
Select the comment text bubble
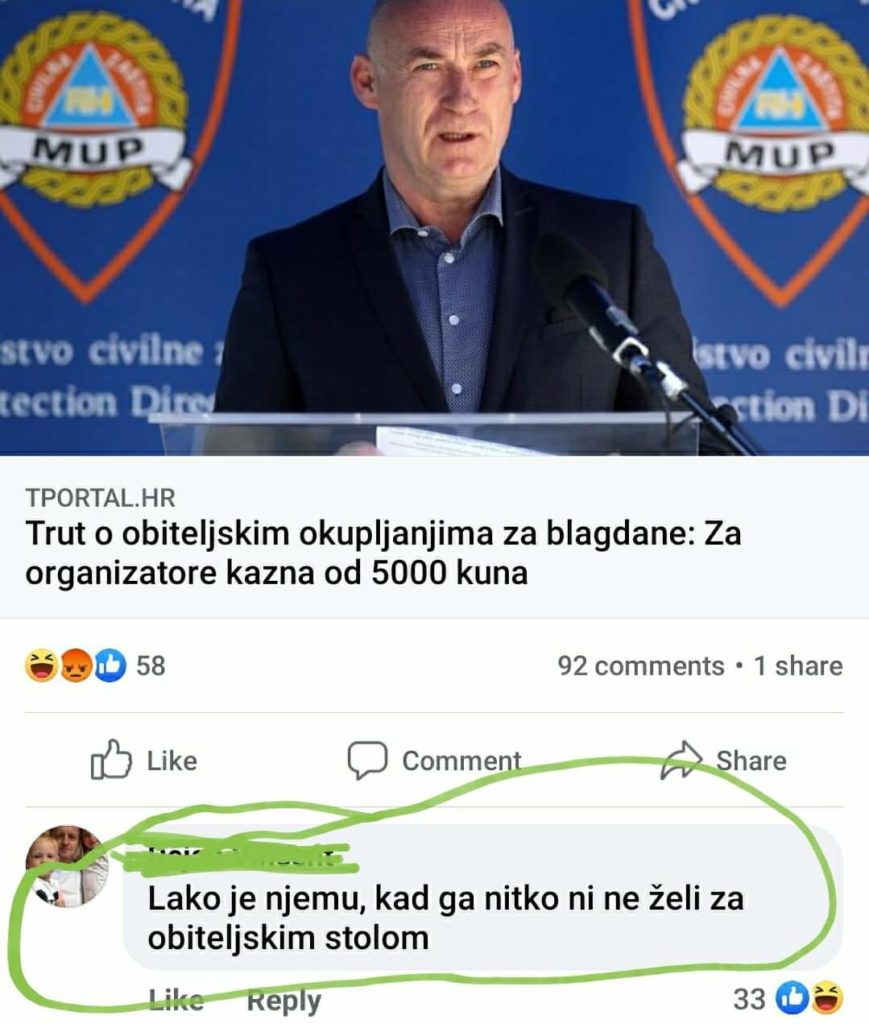pos(482,897)
